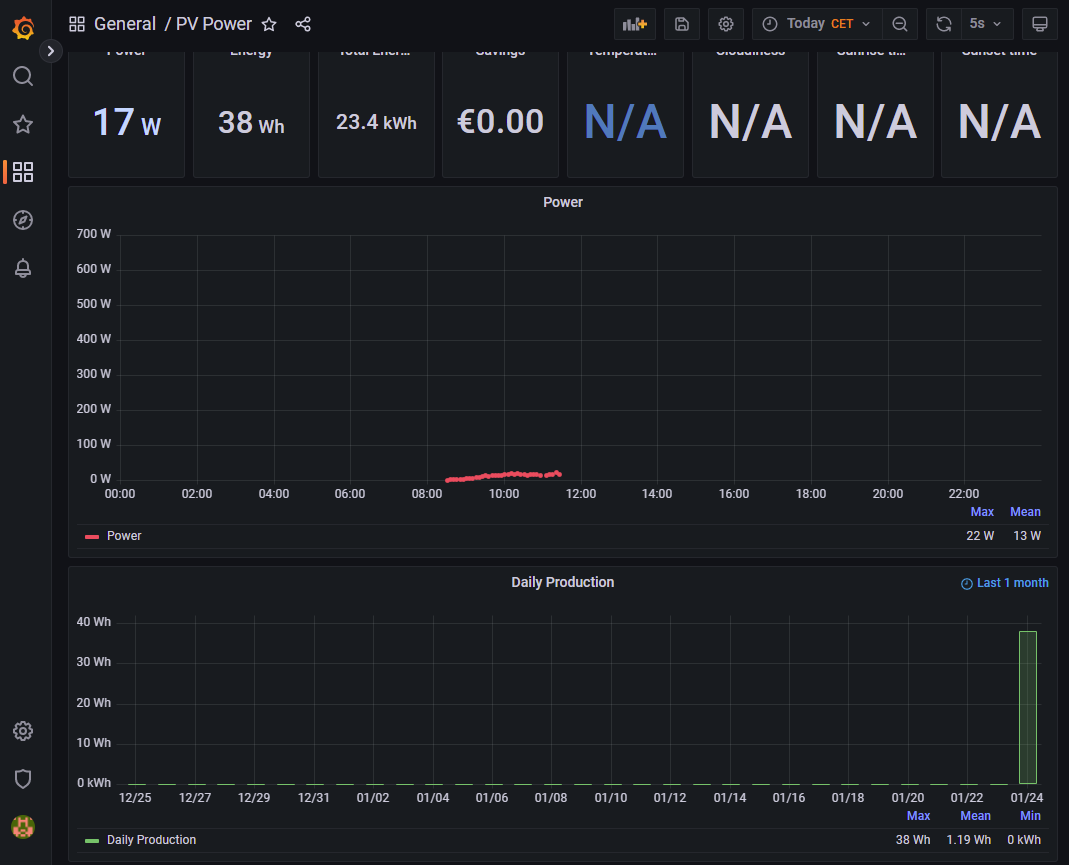Open the dashboard search icon
The image size is (1069, 865).
pyautogui.click(x=23, y=76)
